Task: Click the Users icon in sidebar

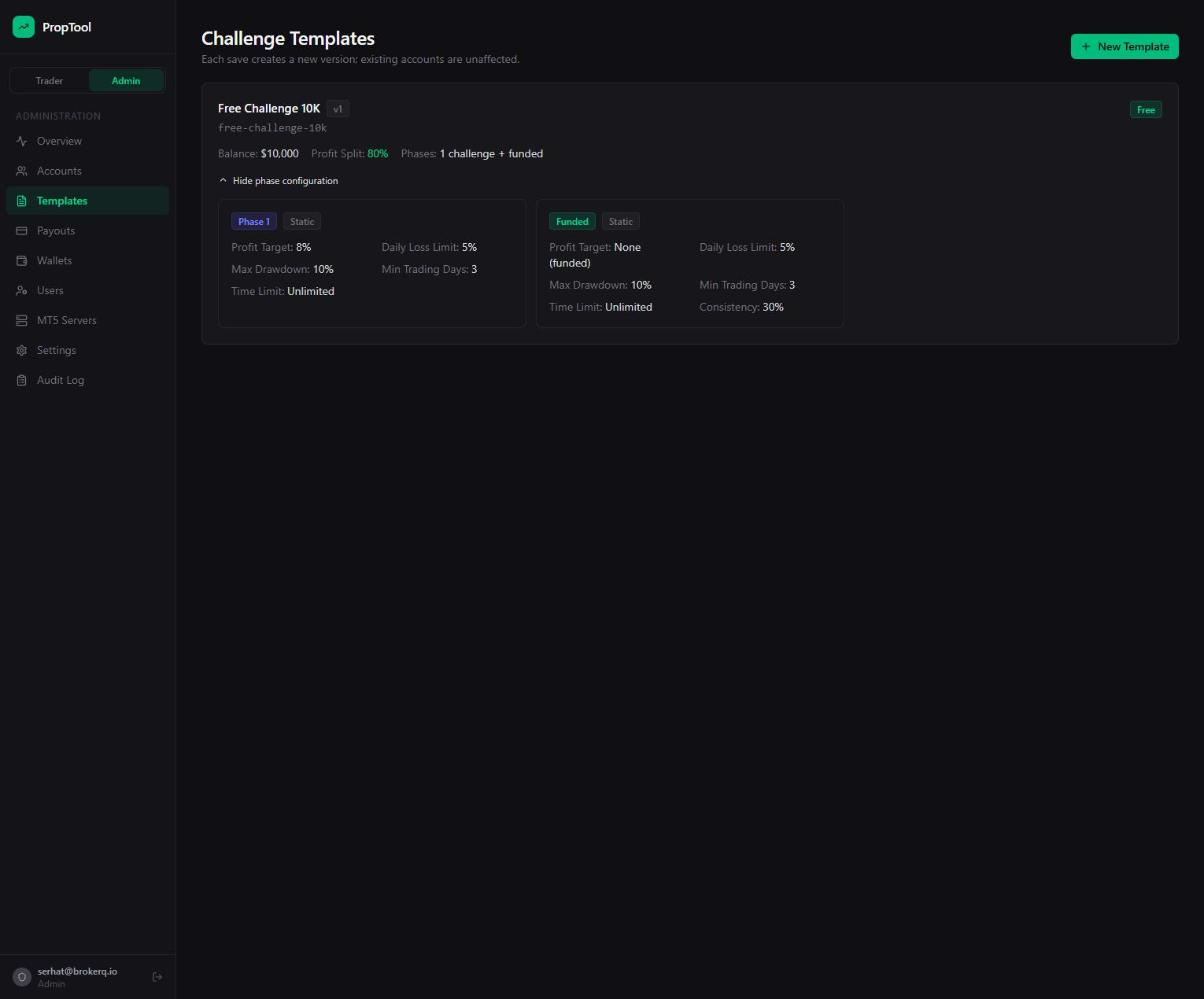Action: (x=22, y=291)
